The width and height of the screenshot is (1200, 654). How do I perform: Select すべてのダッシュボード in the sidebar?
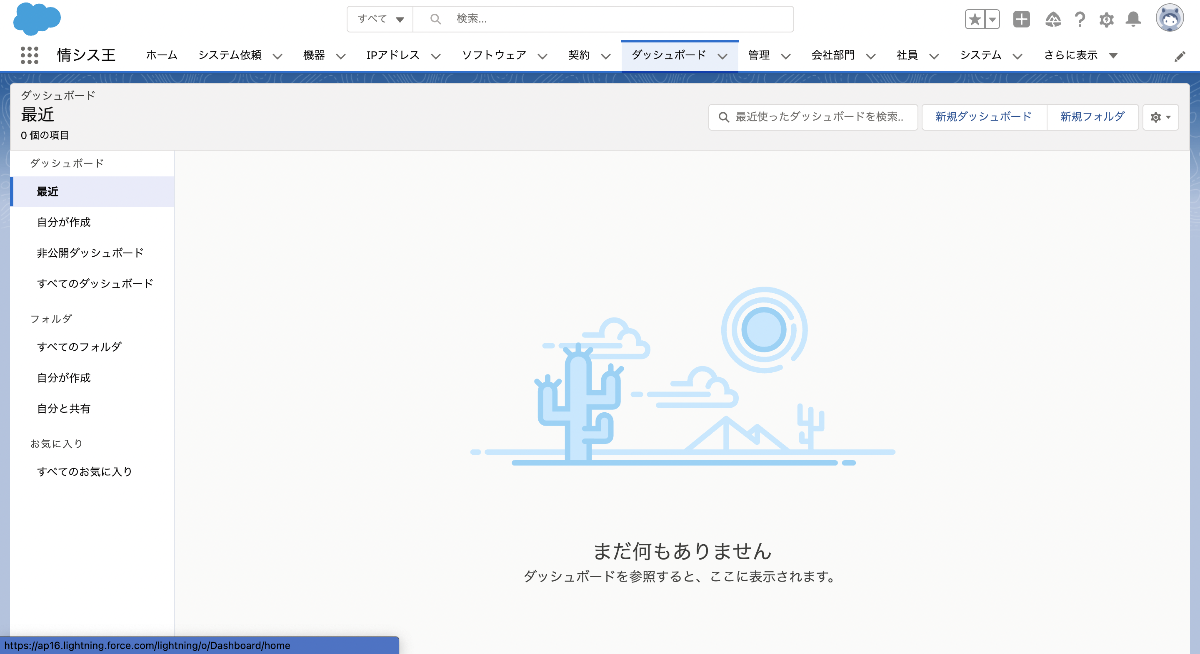tap(92, 284)
